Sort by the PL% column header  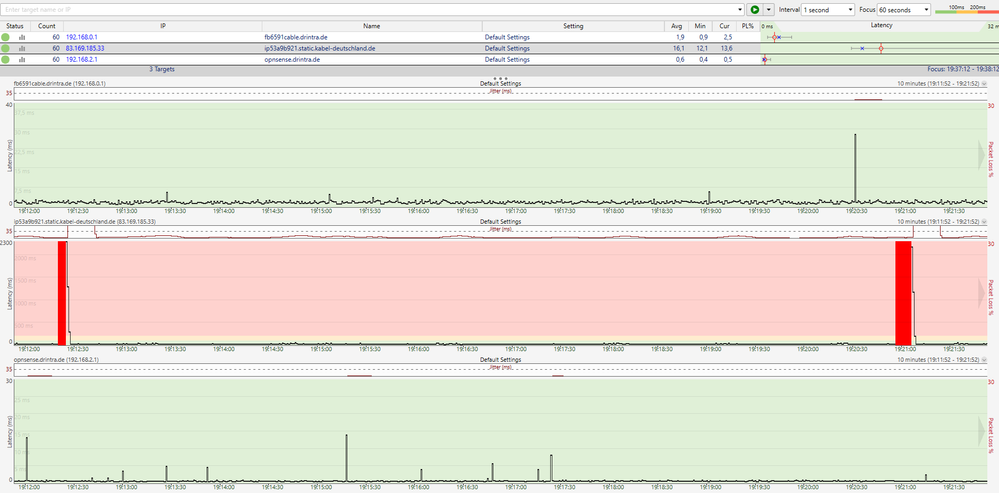747,26
